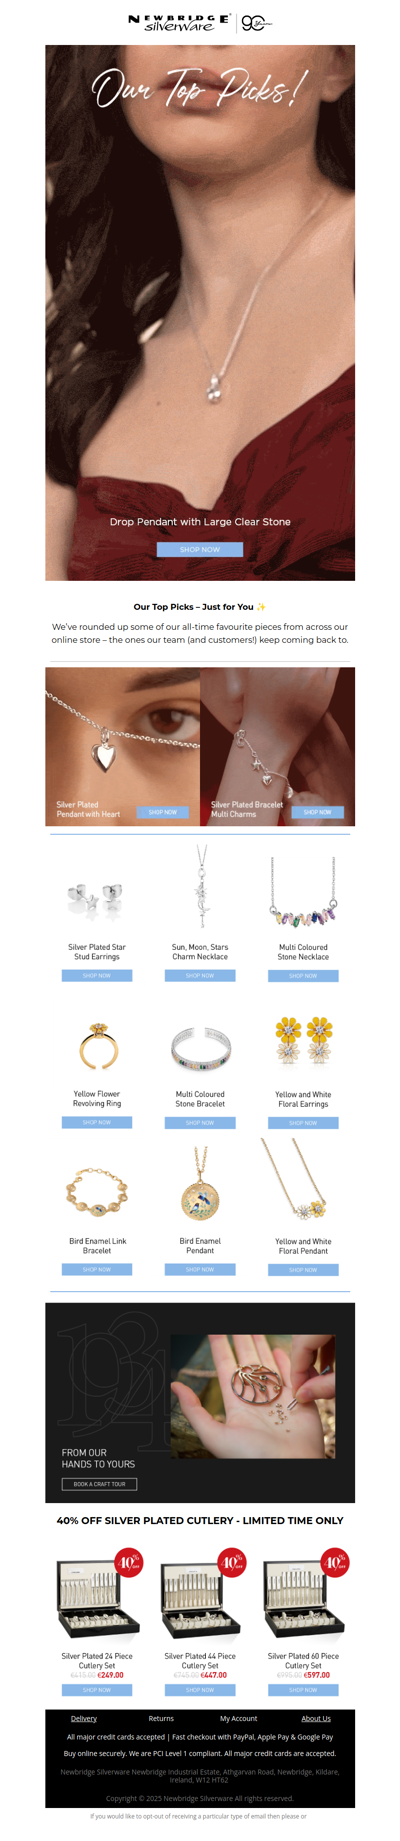This screenshot has width=400, height=1841.
Task: Open the About Us footer link
Action: [316, 1719]
